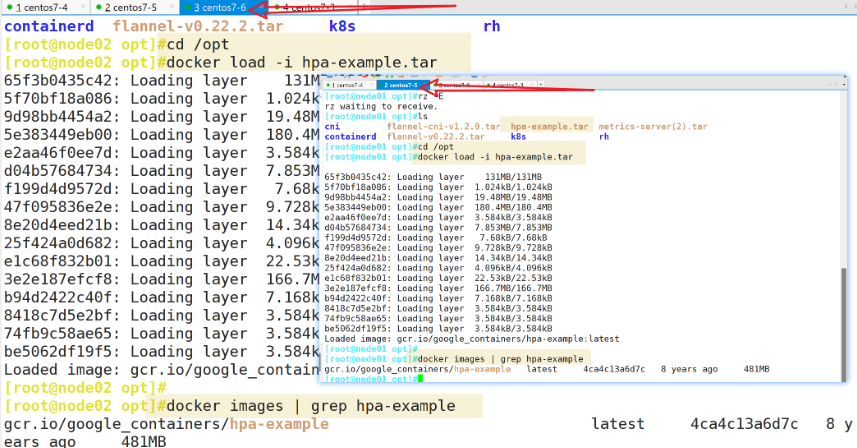Viewport: 857px width, 448px height.
Task: Click 'docker images | grep hpa-example' command in main window
Action: [x=310, y=406]
